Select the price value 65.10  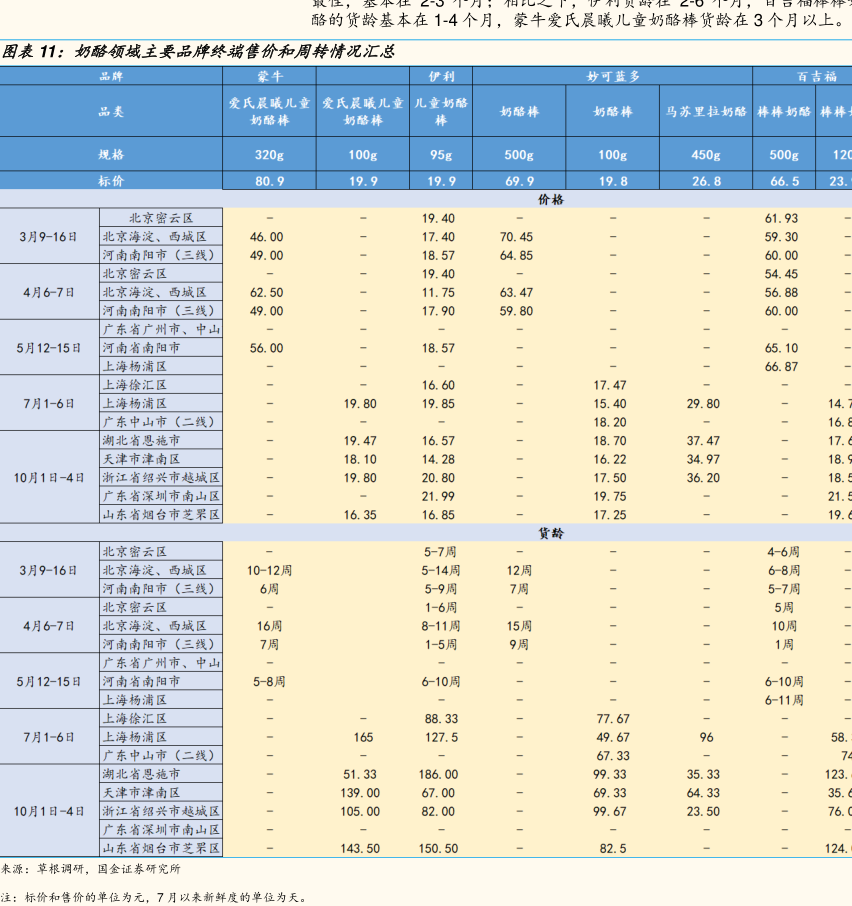click(782, 348)
